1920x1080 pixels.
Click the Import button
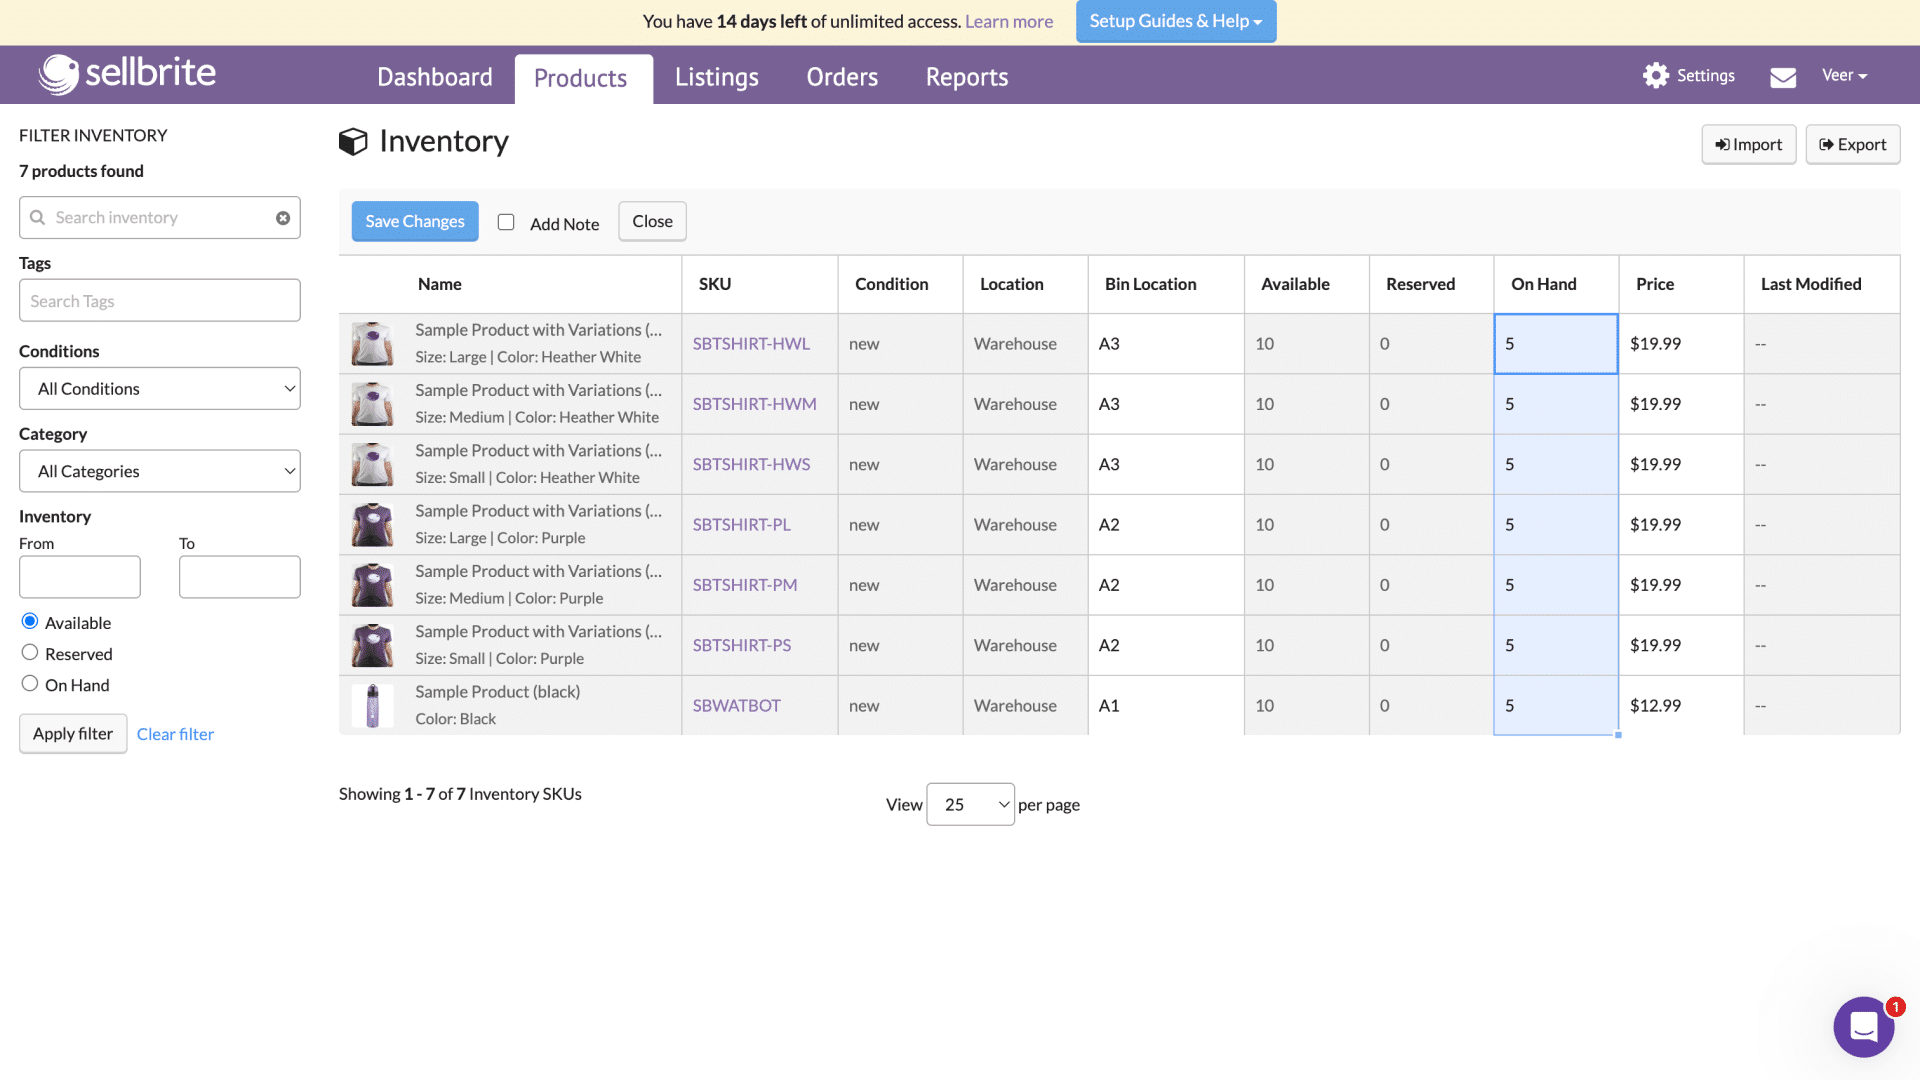coord(1749,144)
